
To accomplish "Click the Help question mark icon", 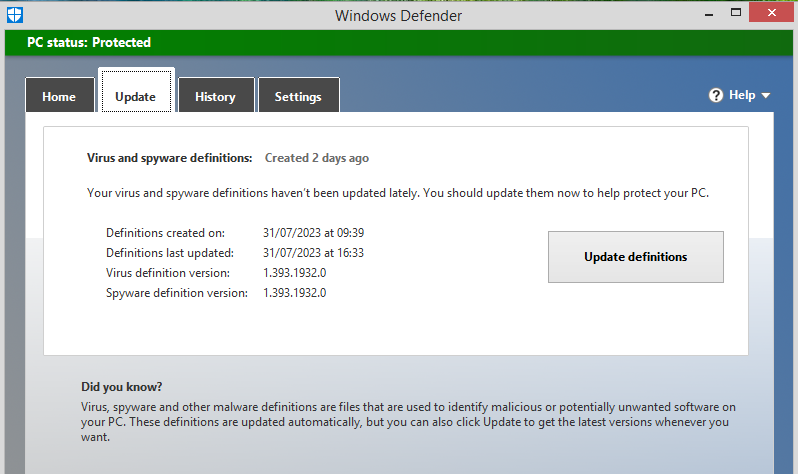I will (716, 95).
